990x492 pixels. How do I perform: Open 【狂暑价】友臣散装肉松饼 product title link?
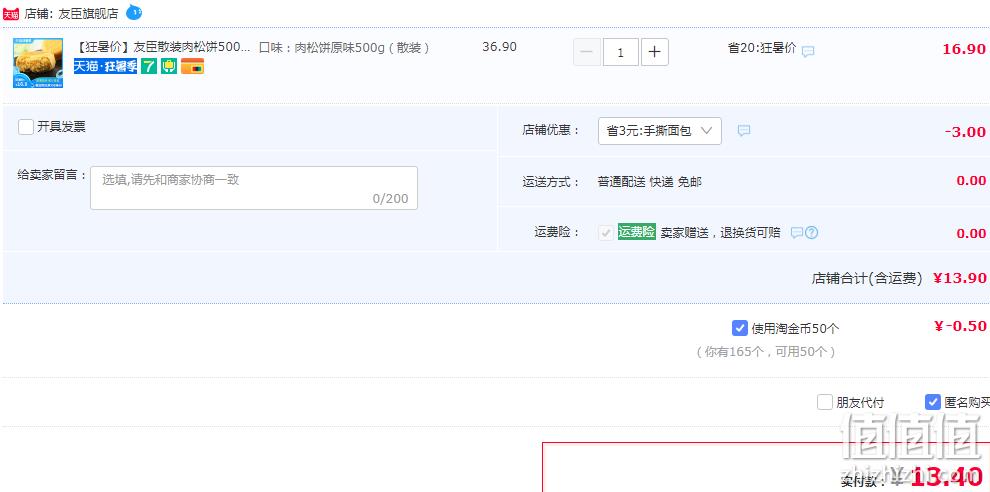coord(163,47)
